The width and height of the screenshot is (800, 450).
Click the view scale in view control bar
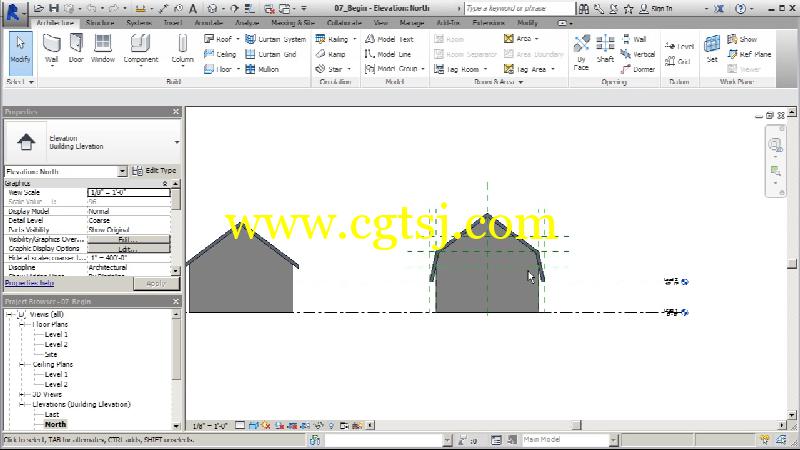pos(210,426)
